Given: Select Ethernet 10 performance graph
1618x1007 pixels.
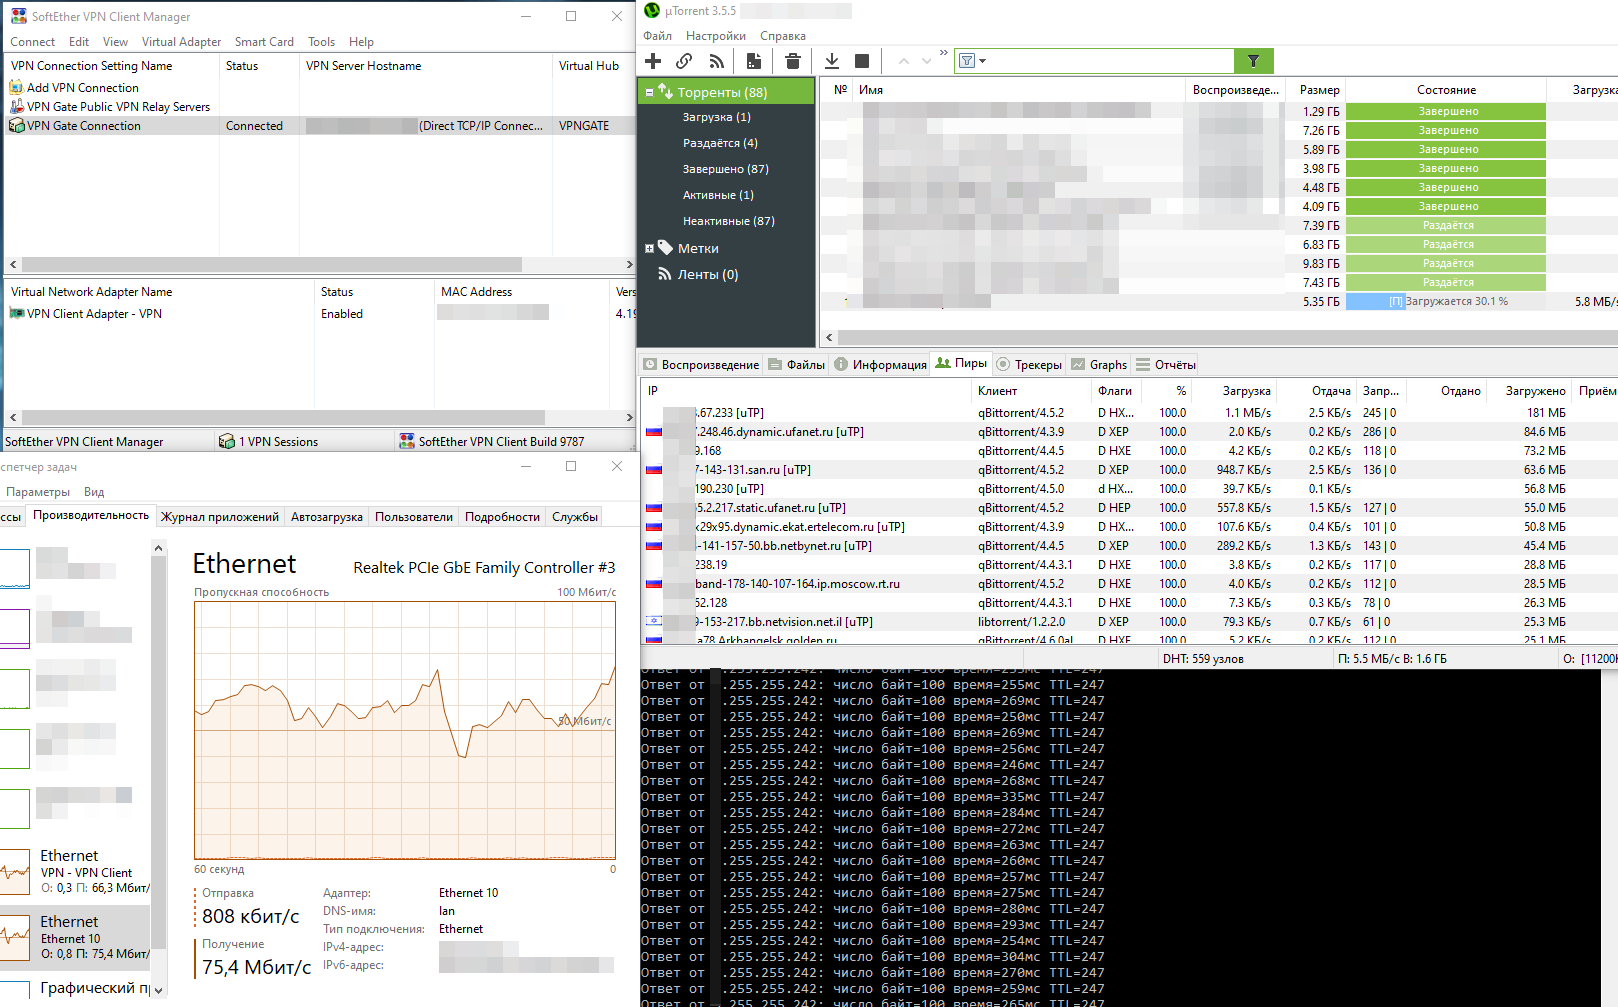Looking at the screenshot, I should click(x=75, y=937).
